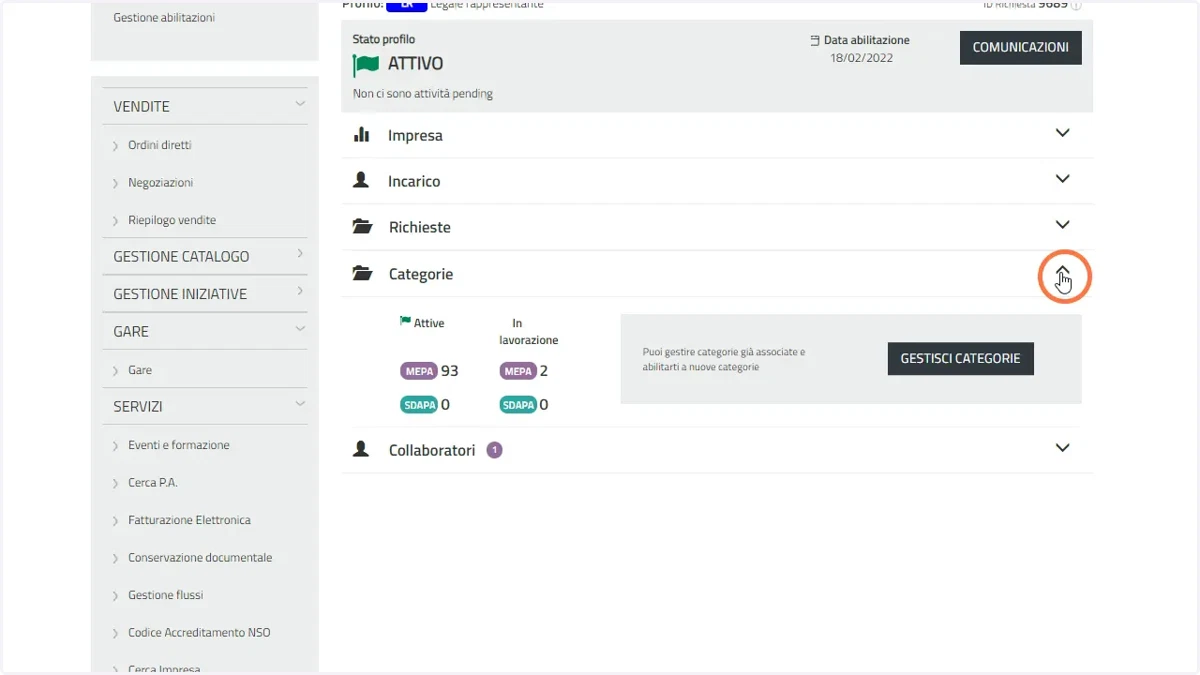This screenshot has height=675, width=1200.
Task: Click the COMUNICAZIONI button
Action: coord(1021,48)
